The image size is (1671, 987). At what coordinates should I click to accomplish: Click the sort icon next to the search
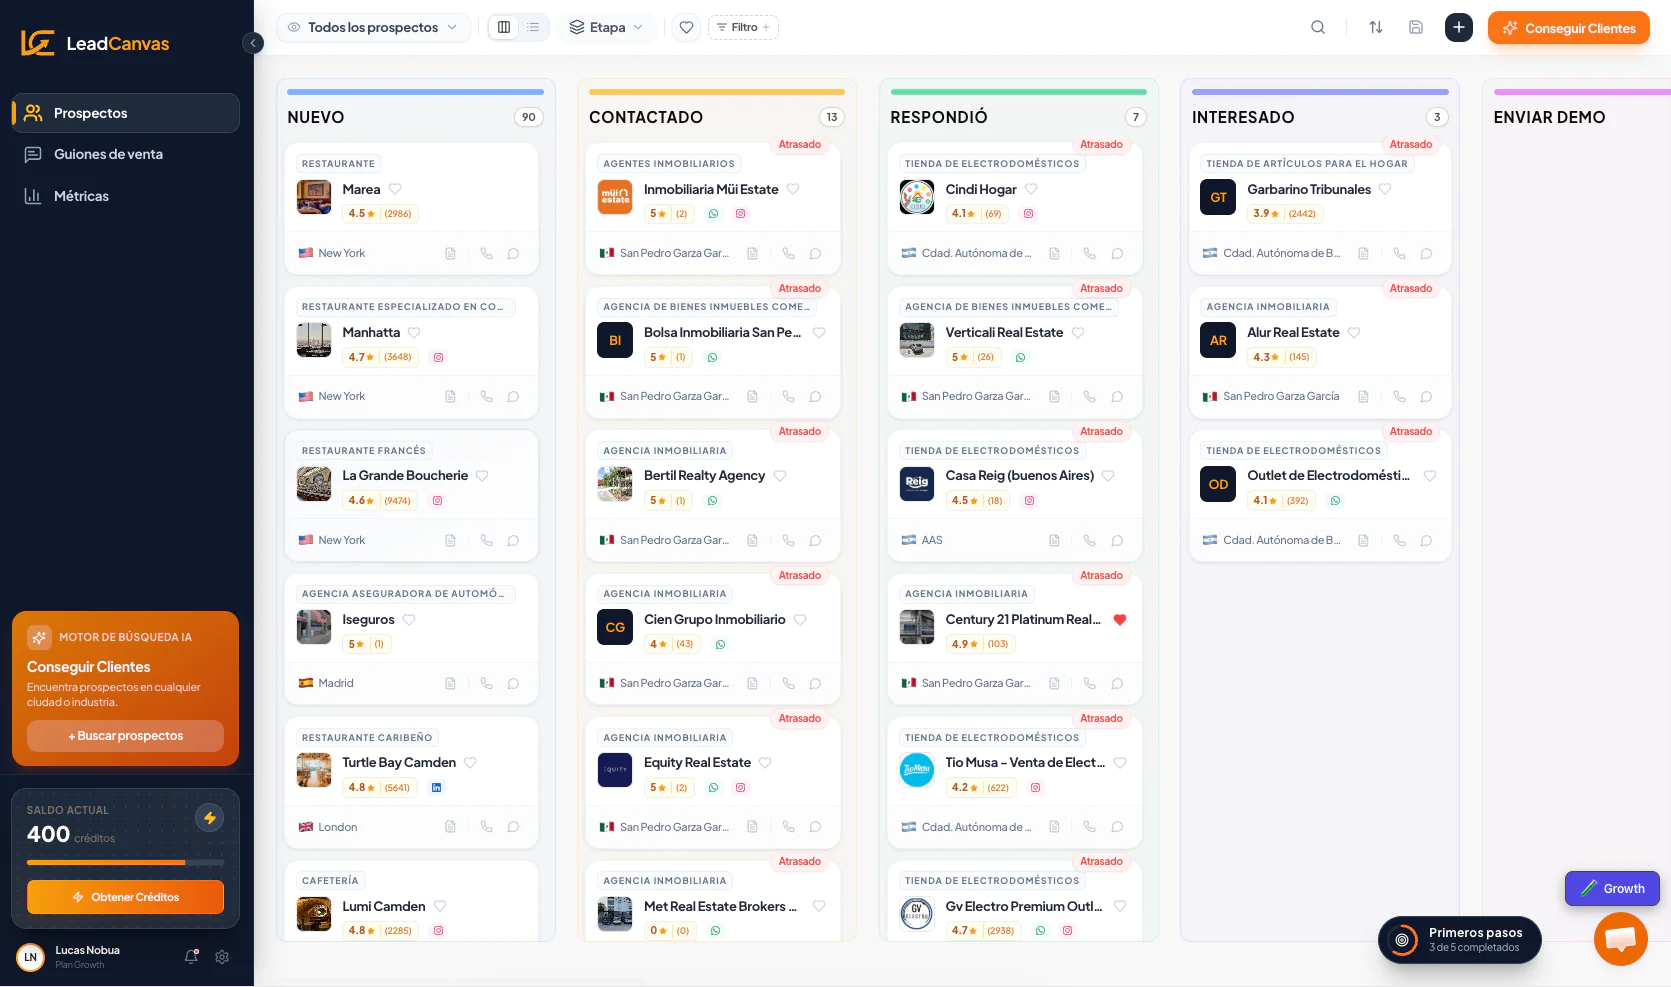1376,27
